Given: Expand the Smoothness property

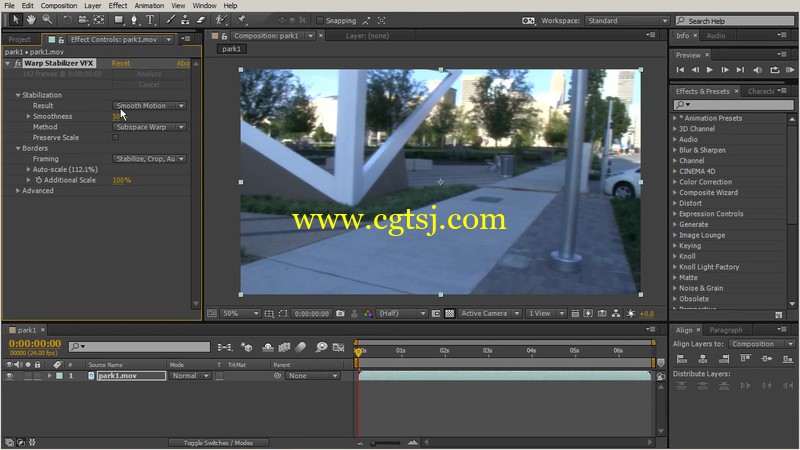Looking at the screenshot, I should click(x=29, y=116).
